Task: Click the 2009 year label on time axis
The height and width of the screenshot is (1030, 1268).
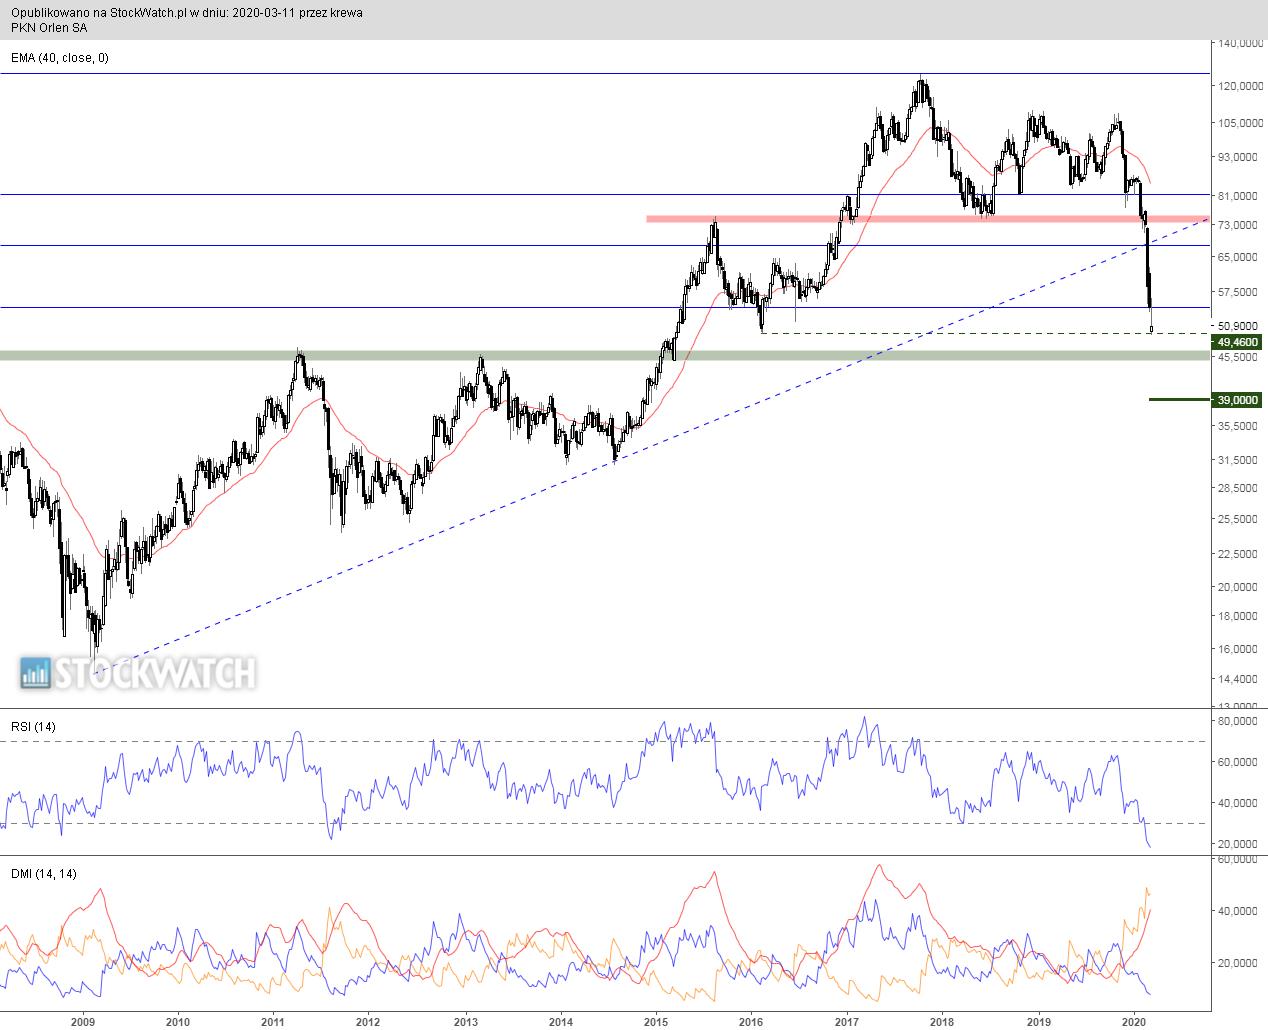Action: [82, 1021]
